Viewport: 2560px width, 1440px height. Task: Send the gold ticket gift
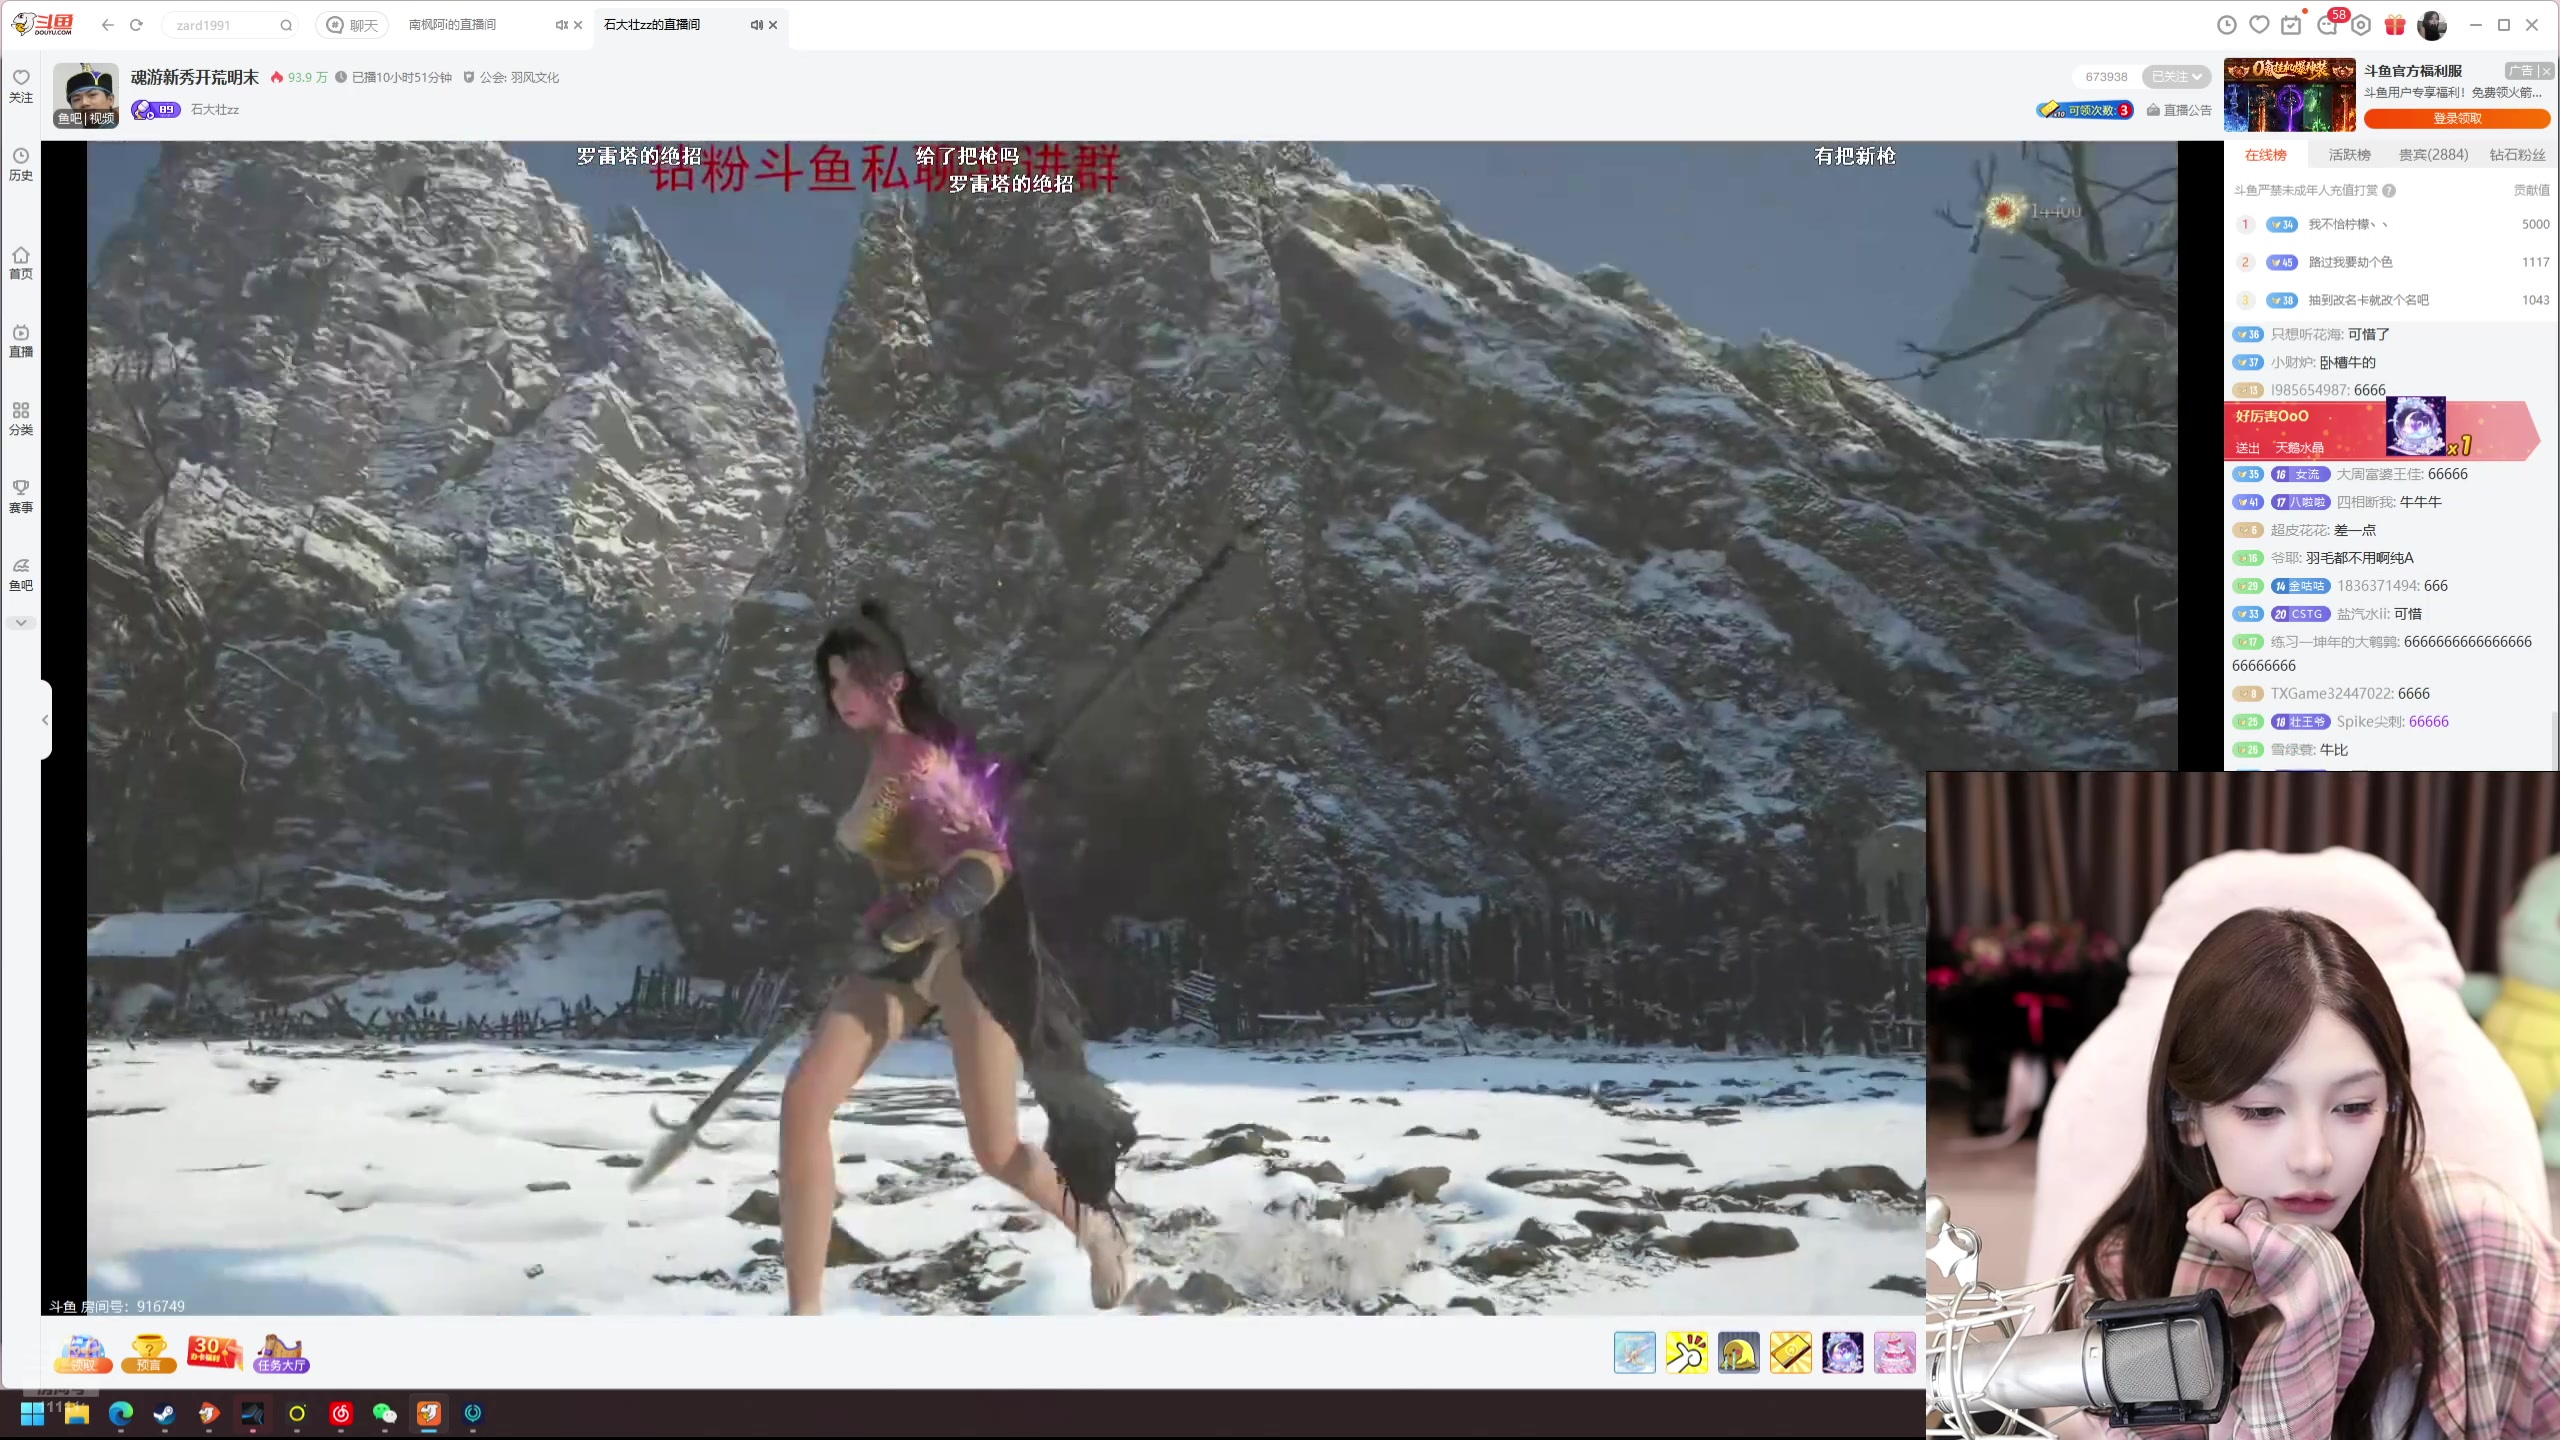coord(1791,1353)
